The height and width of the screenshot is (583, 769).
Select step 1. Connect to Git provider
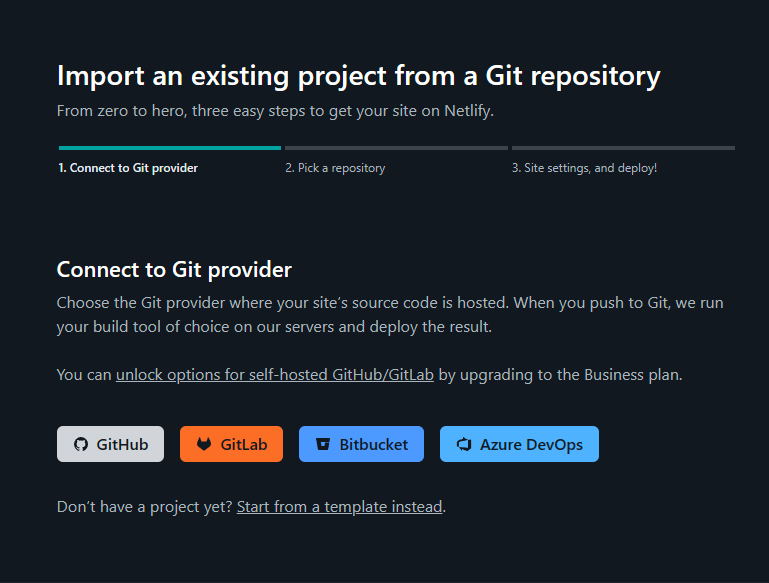tap(128, 168)
